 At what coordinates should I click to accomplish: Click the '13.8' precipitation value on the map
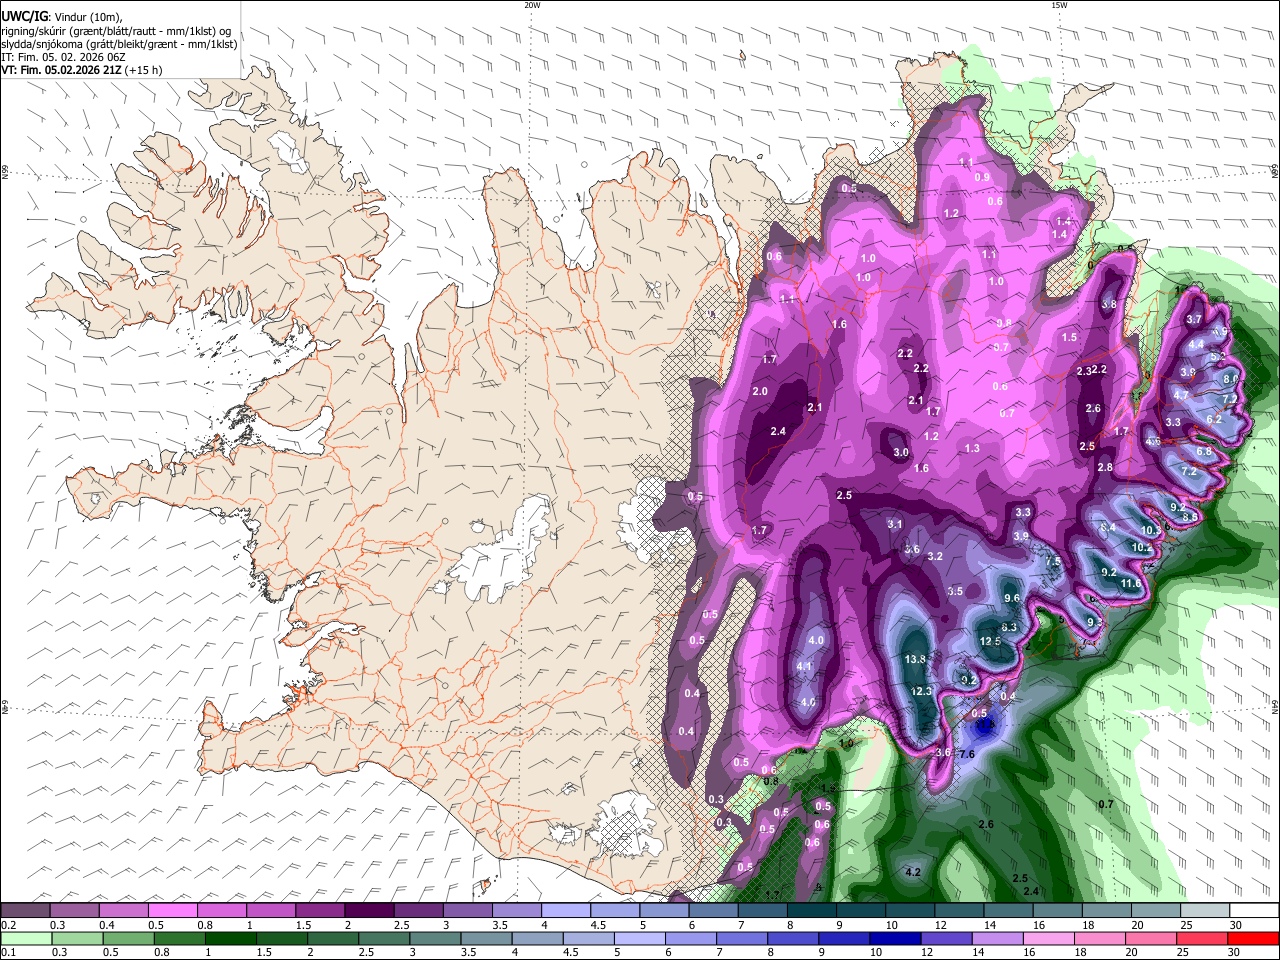click(x=915, y=660)
